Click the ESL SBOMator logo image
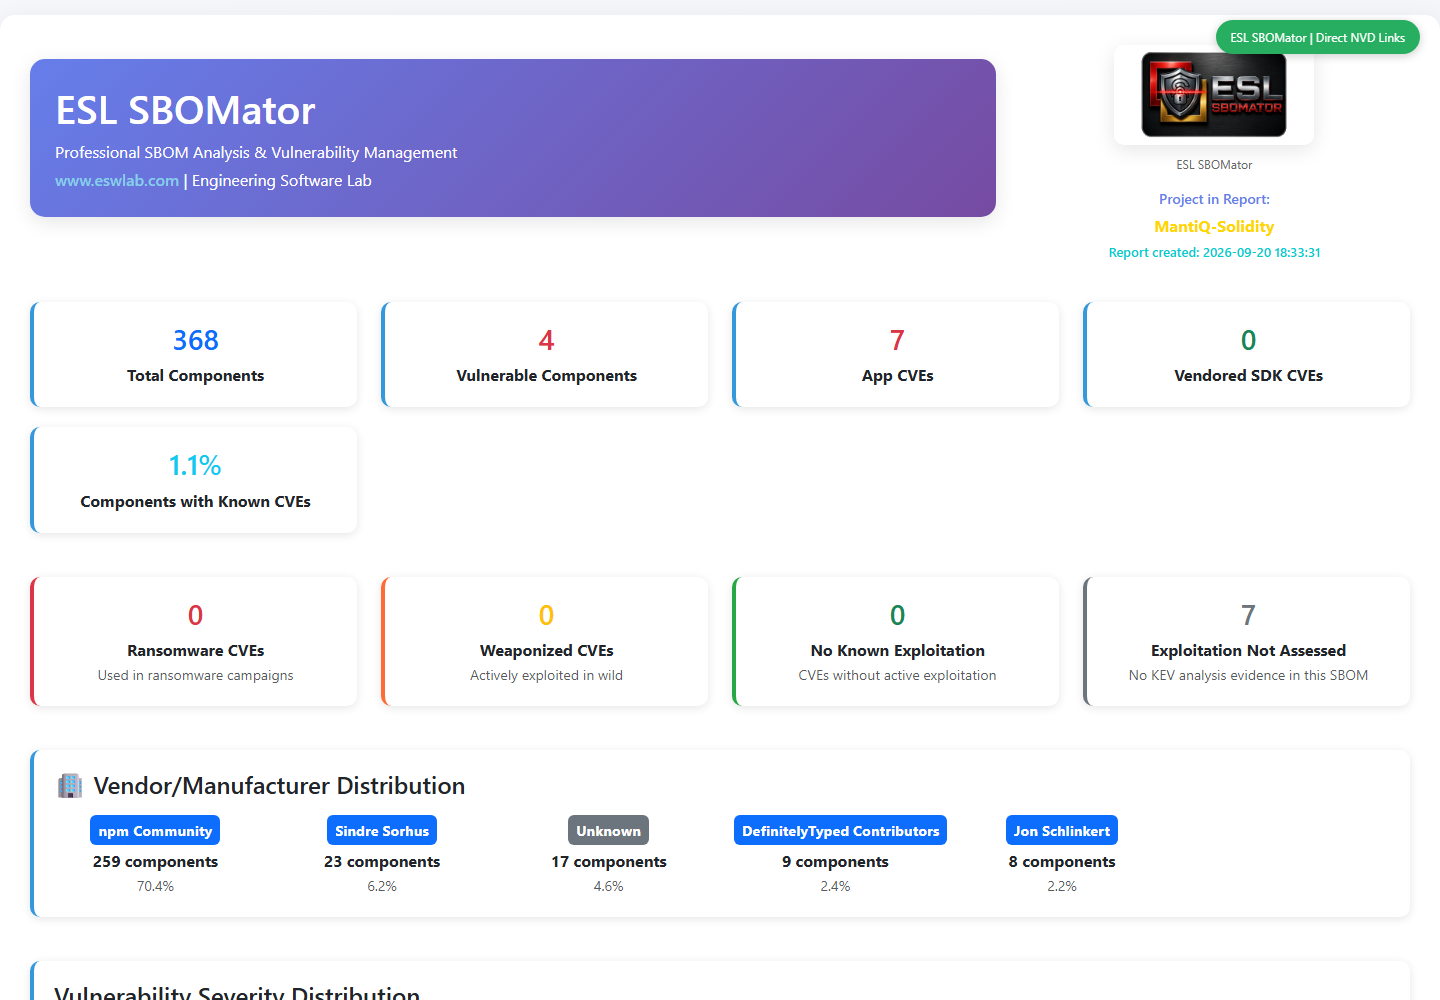 coord(1214,94)
